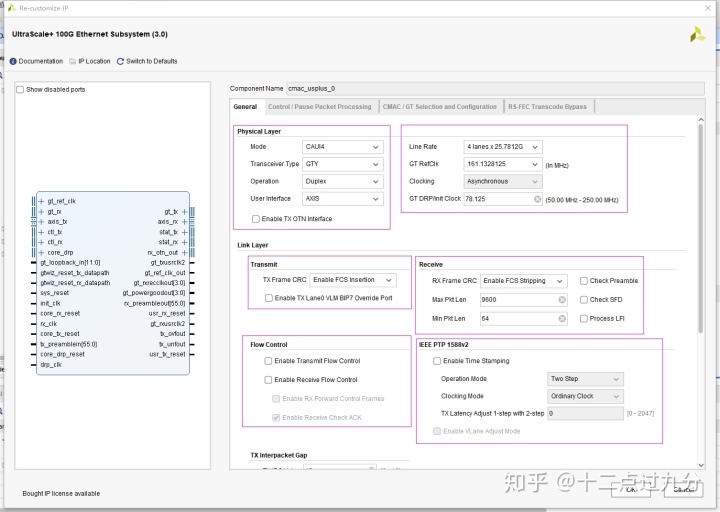This screenshot has height=512, width=720.
Task: Enable Receive Flow Control checkbox
Action: coord(268,380)
